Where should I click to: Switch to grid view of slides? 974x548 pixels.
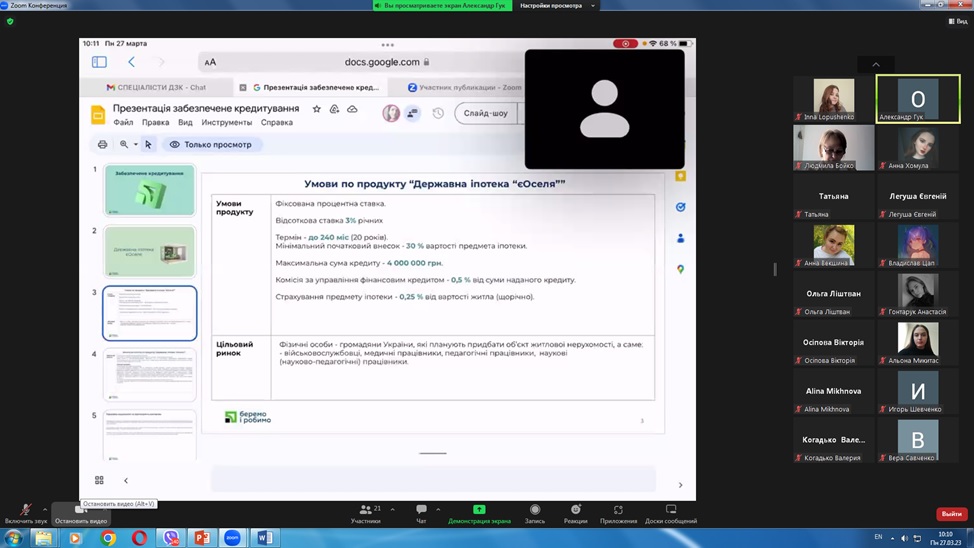(99, 480)
